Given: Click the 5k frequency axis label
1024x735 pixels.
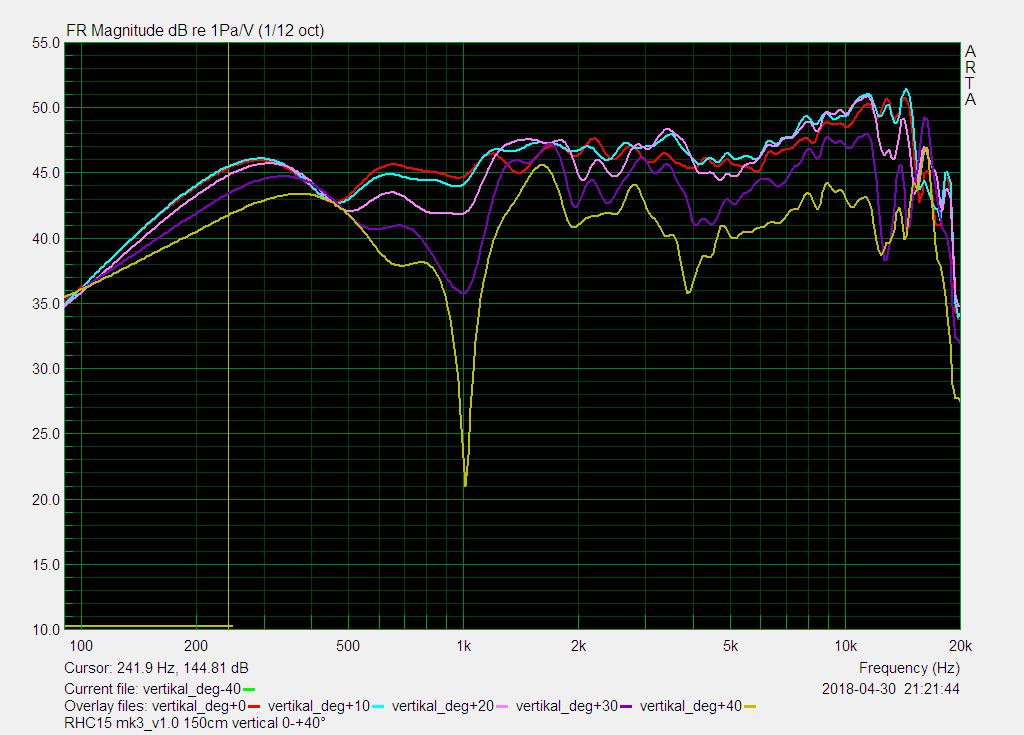Looking at the screenshot, I should 730,646.
